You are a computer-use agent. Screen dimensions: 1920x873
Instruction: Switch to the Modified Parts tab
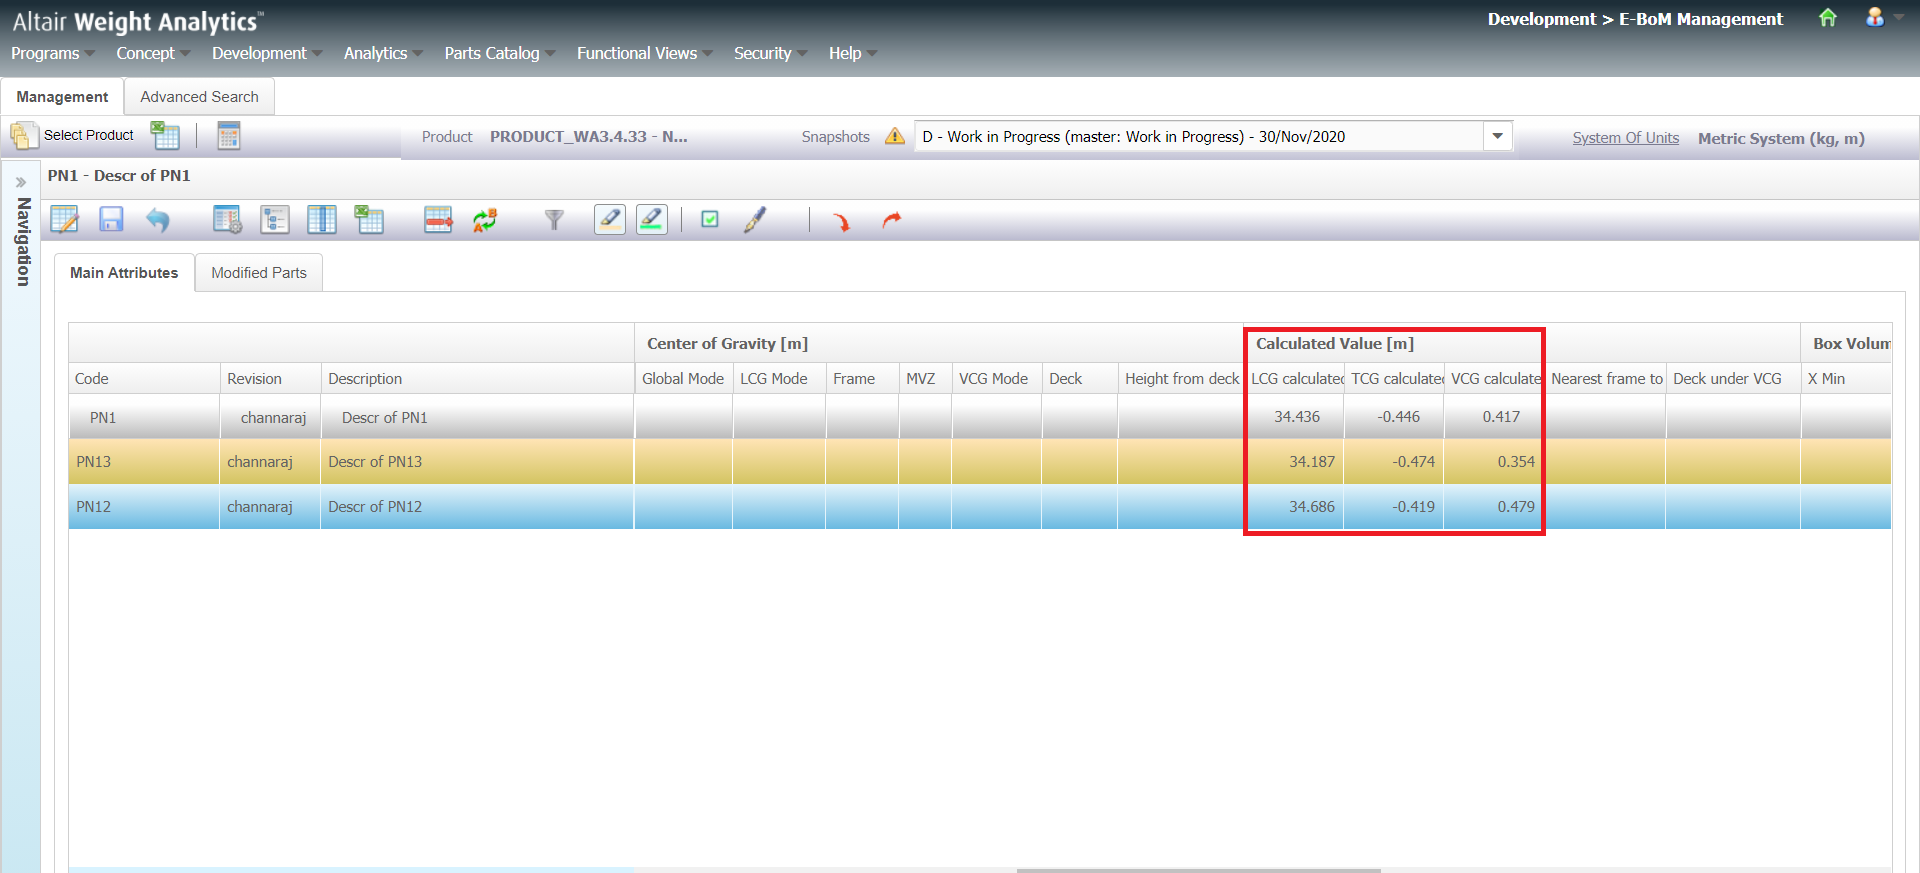coord(259,273)
